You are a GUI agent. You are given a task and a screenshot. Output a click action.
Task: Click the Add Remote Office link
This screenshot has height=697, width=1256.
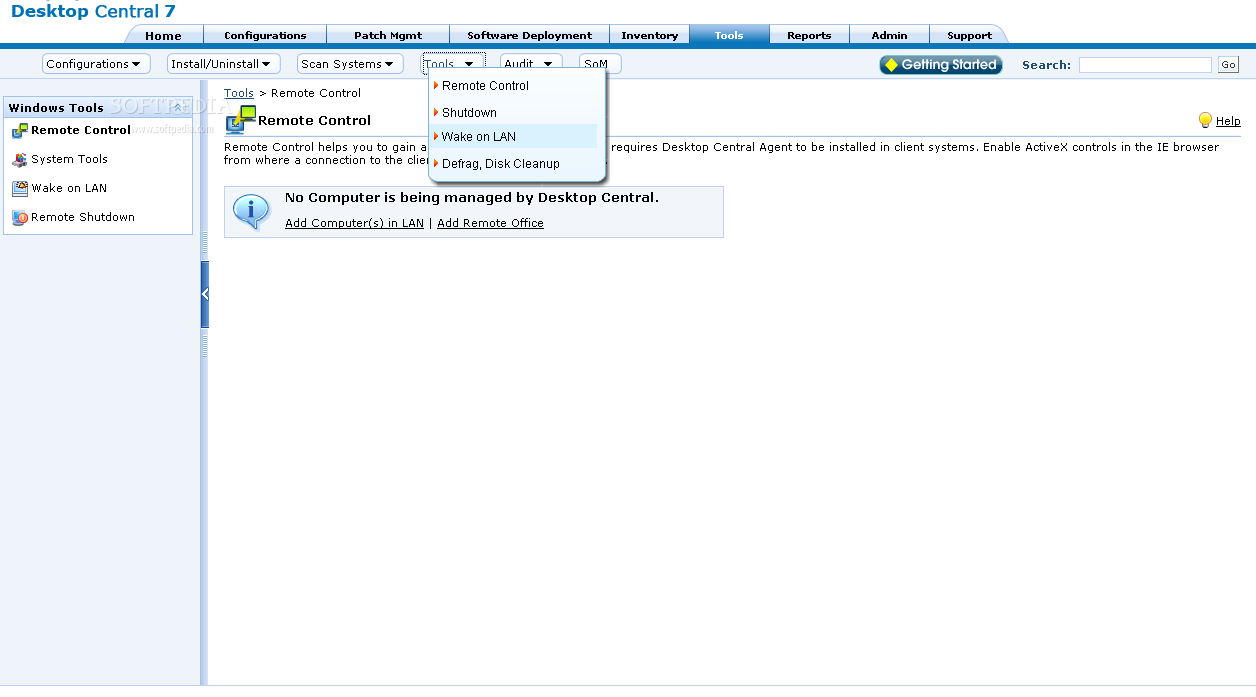tap(490, 223)
